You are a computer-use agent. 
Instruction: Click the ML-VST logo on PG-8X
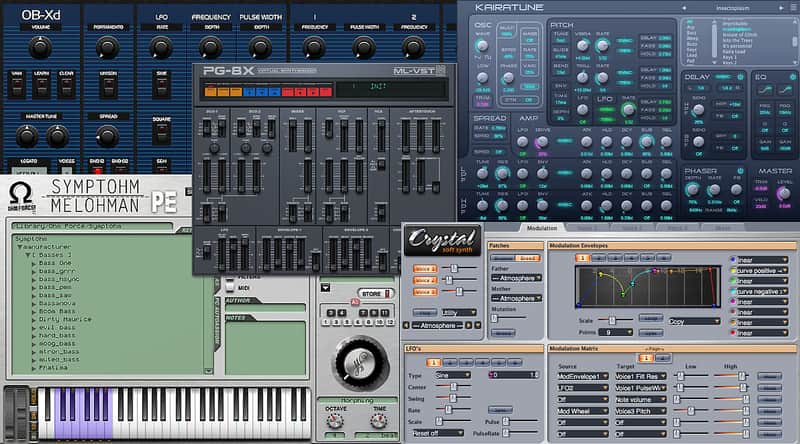tap(419, 70)
